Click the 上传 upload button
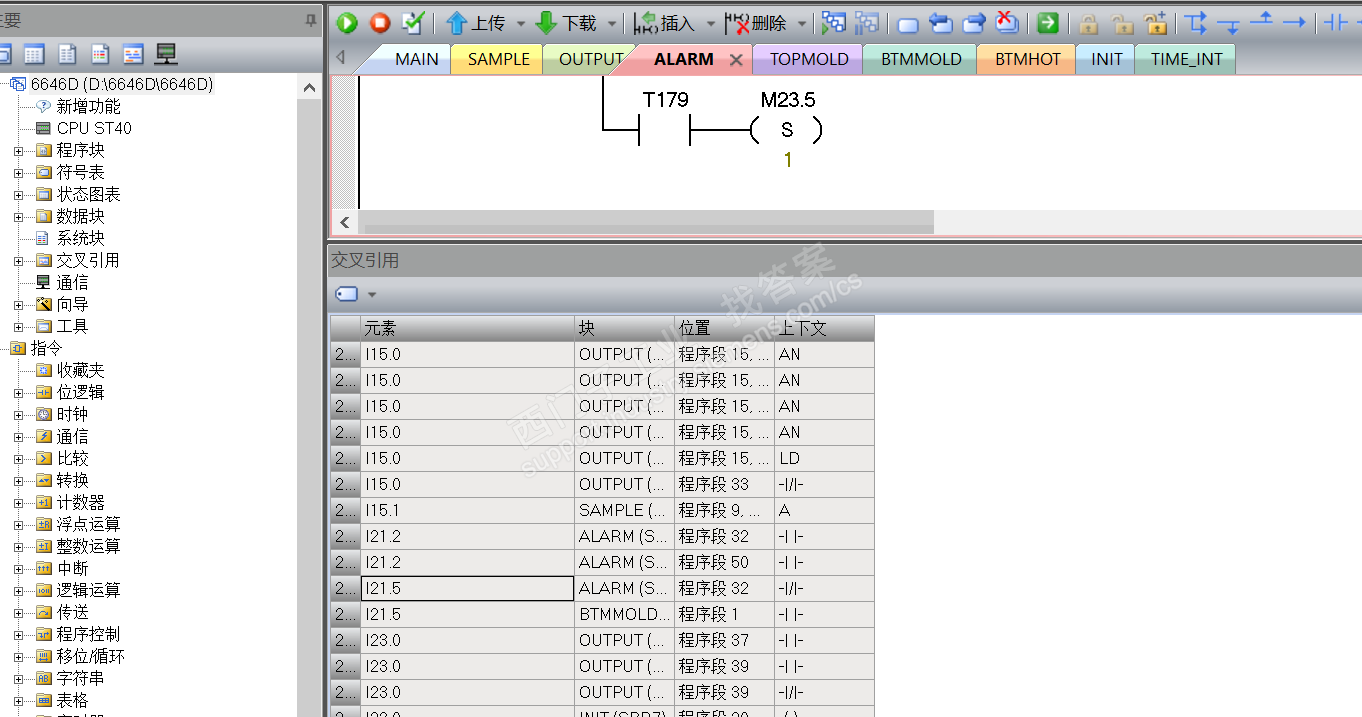Screen dimensions: 1362x717 pyautogui.click(x=476, y=22)
